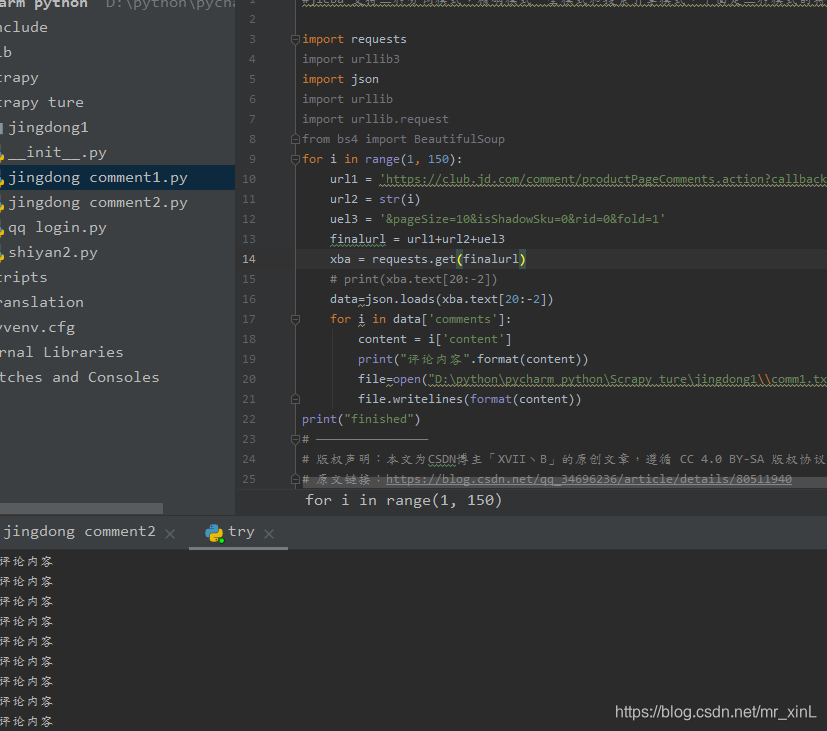This screenshot has height=731, width=827.
Task: Click Python icon on try tab
Action: coord(214,533)
